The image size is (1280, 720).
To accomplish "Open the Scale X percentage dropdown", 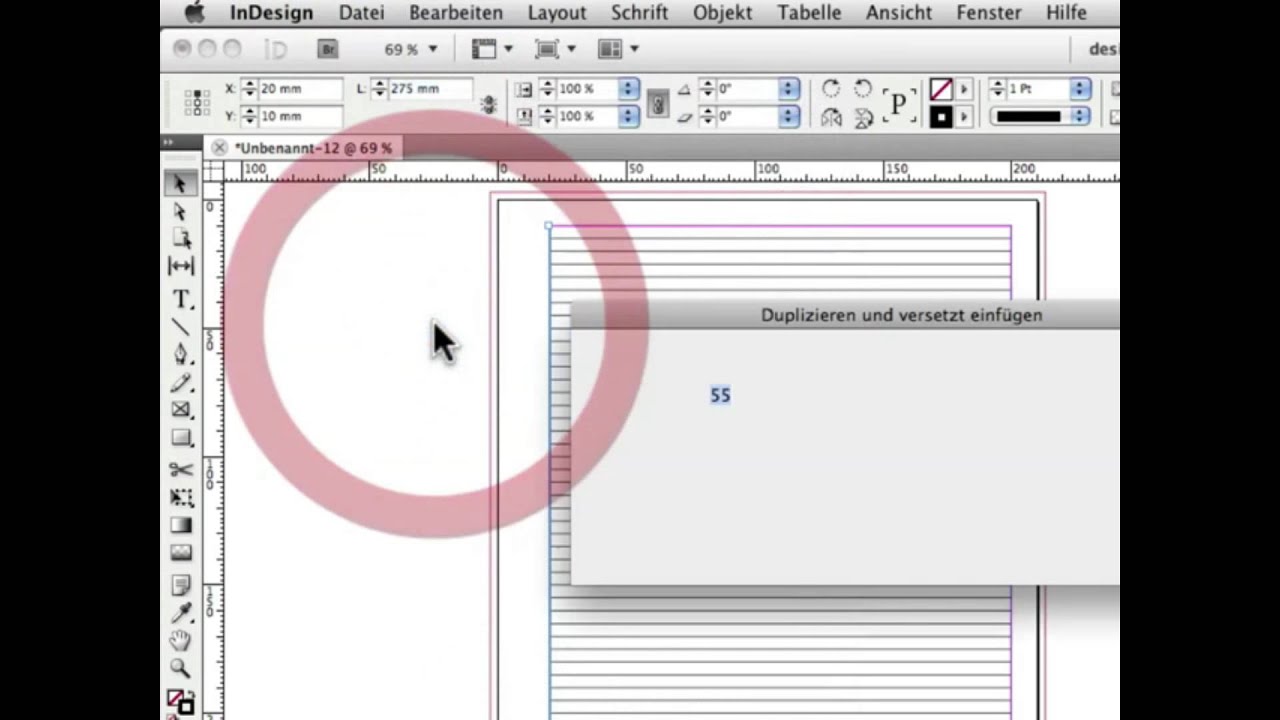I will pyautogui.click(x=628, y=89).
